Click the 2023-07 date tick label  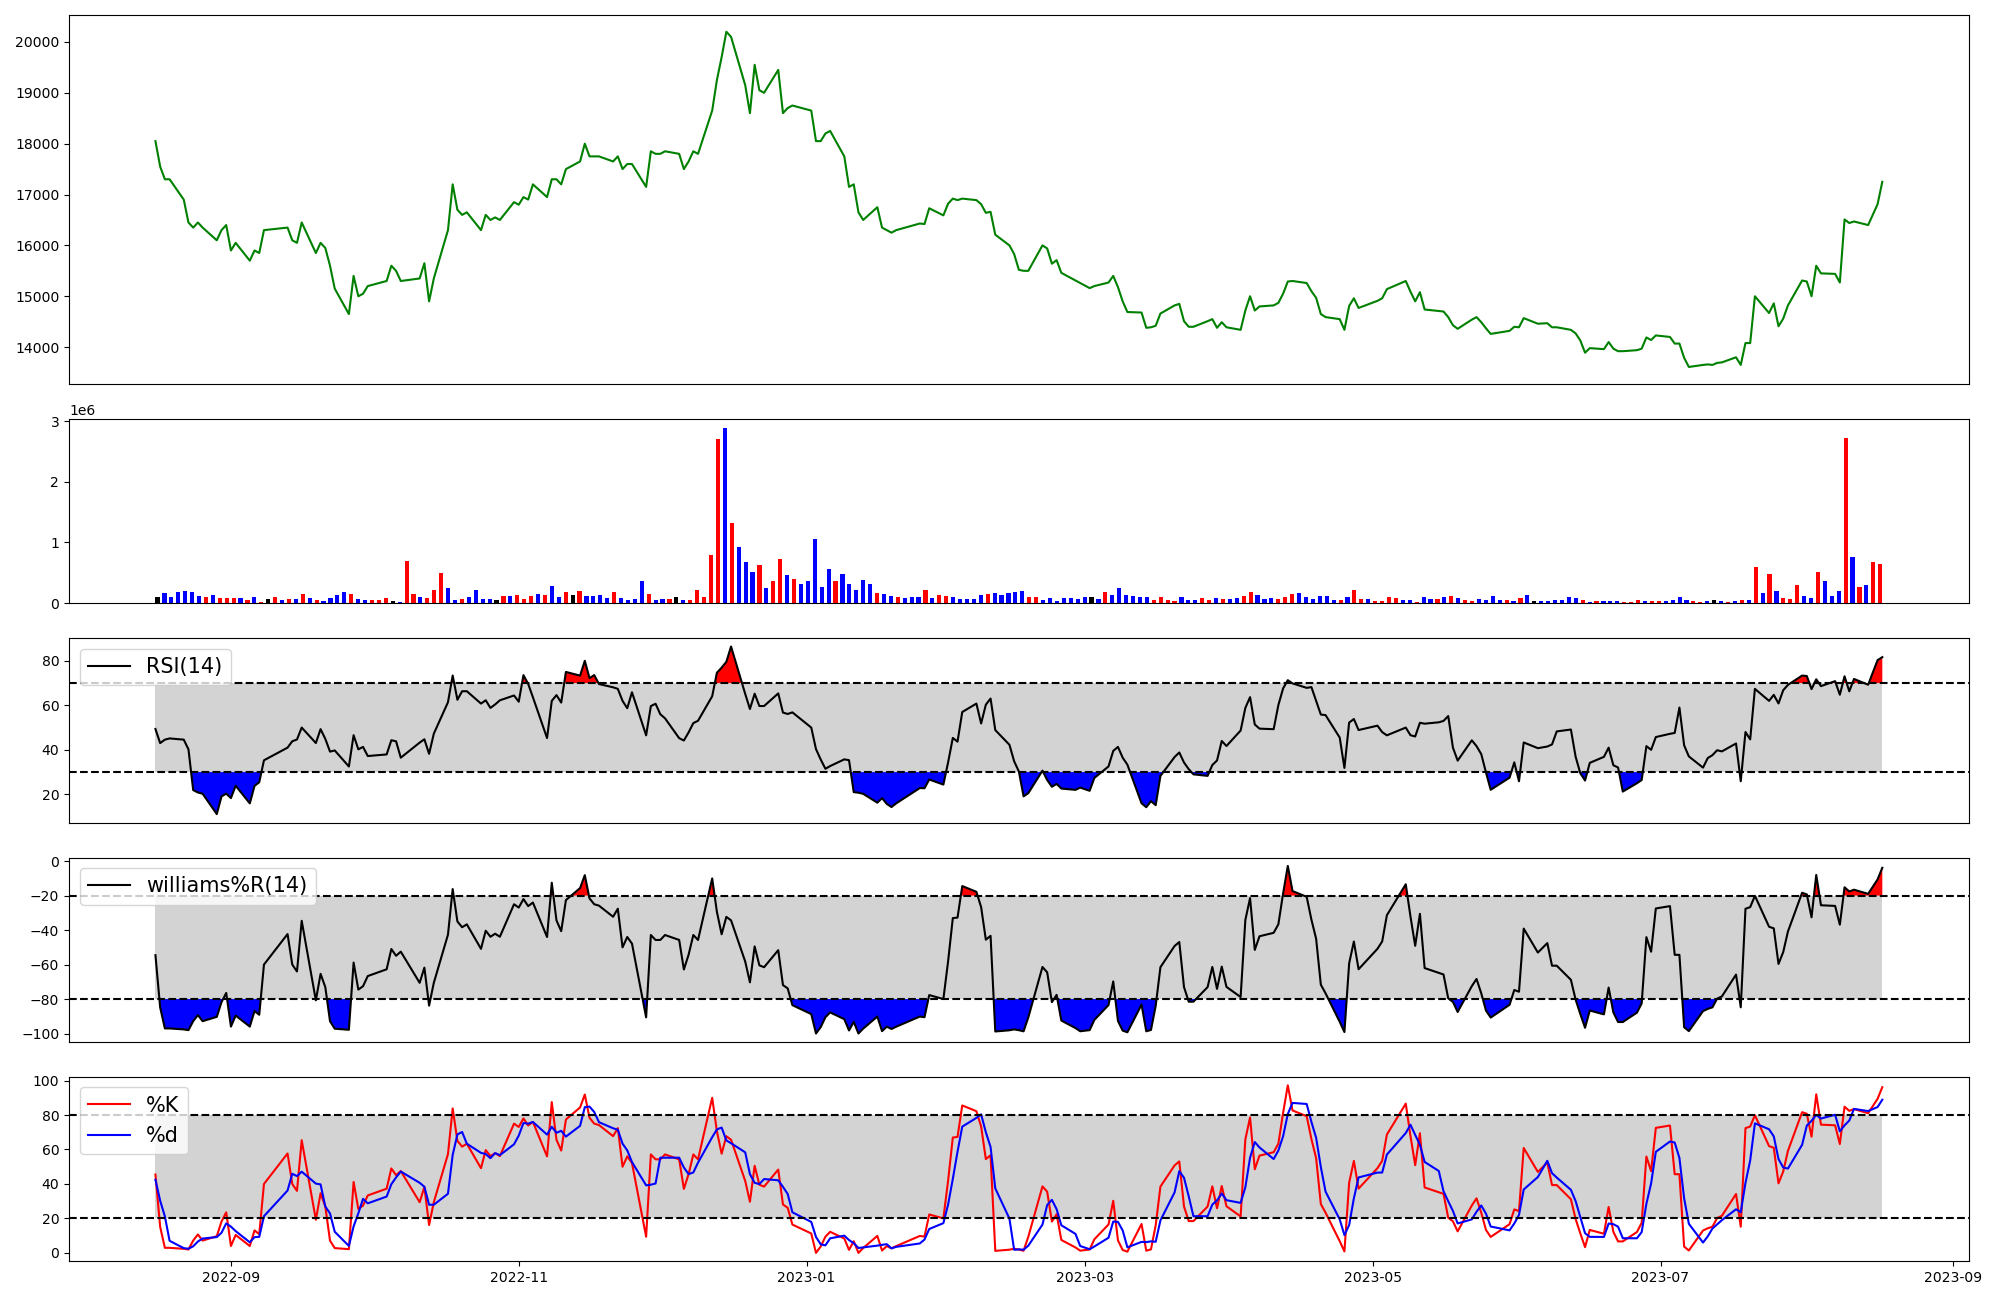[1660, 1277]
